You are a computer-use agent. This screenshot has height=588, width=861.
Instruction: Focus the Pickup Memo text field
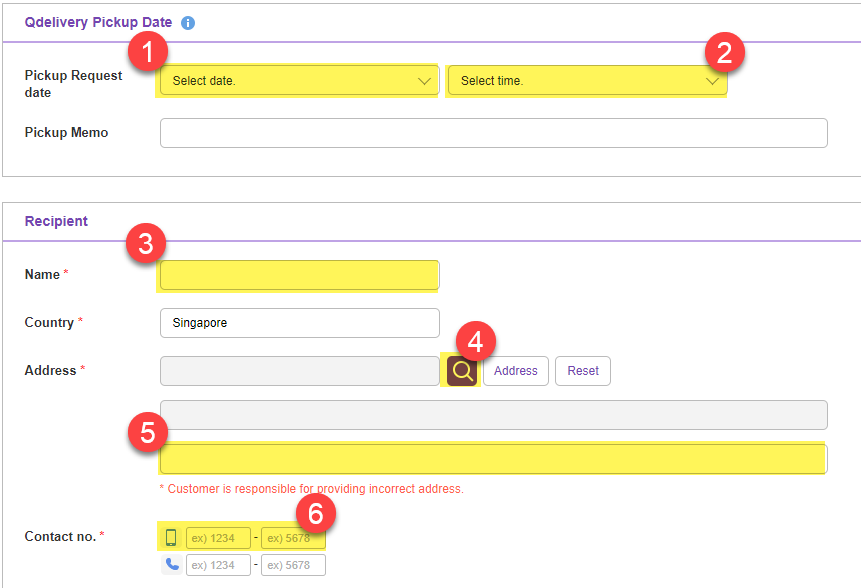pyautogui.click(x=494, y=133)
